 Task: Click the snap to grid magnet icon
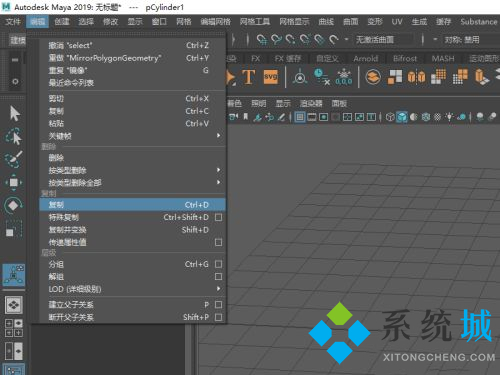(262, 40)
